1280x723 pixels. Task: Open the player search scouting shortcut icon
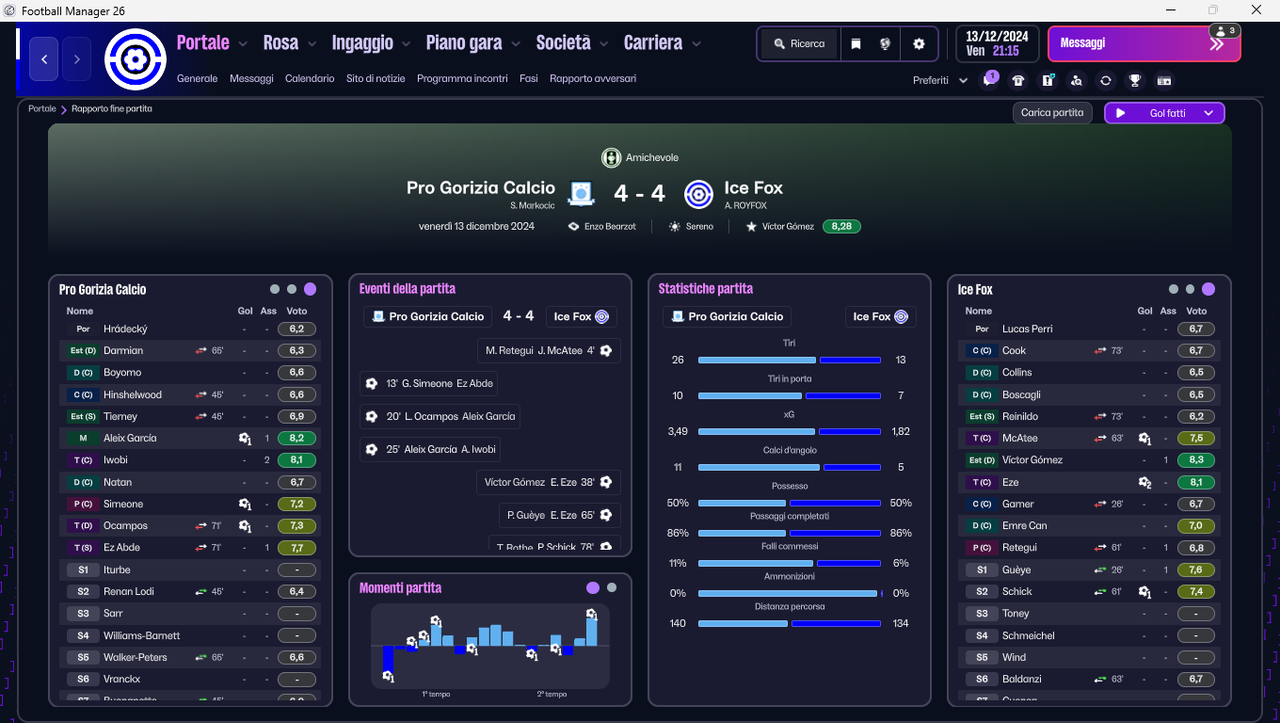coord(1076,81)
